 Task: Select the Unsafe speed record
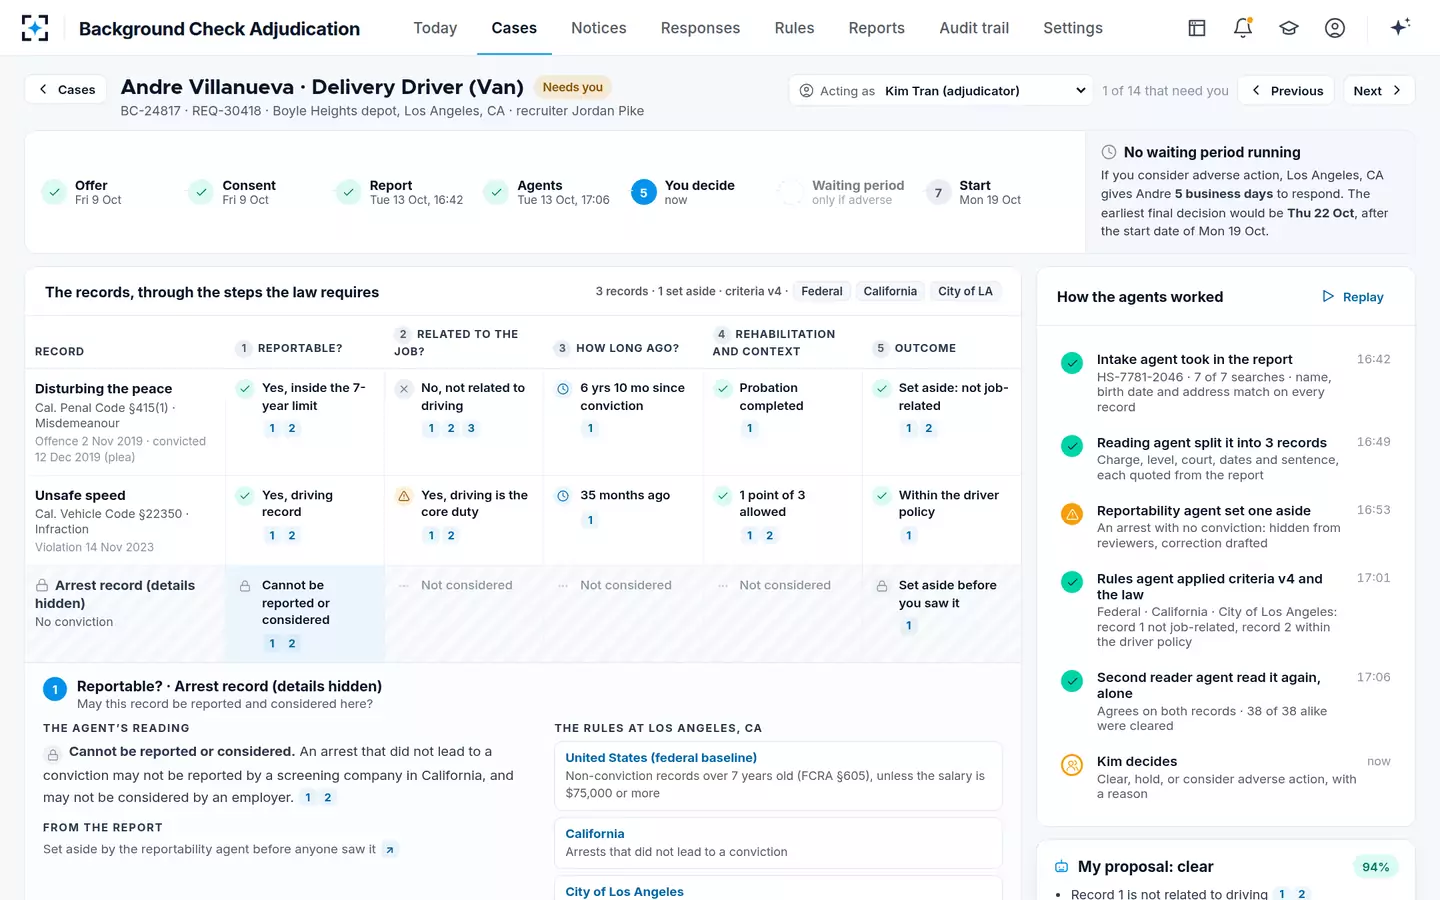coord(125,521)
